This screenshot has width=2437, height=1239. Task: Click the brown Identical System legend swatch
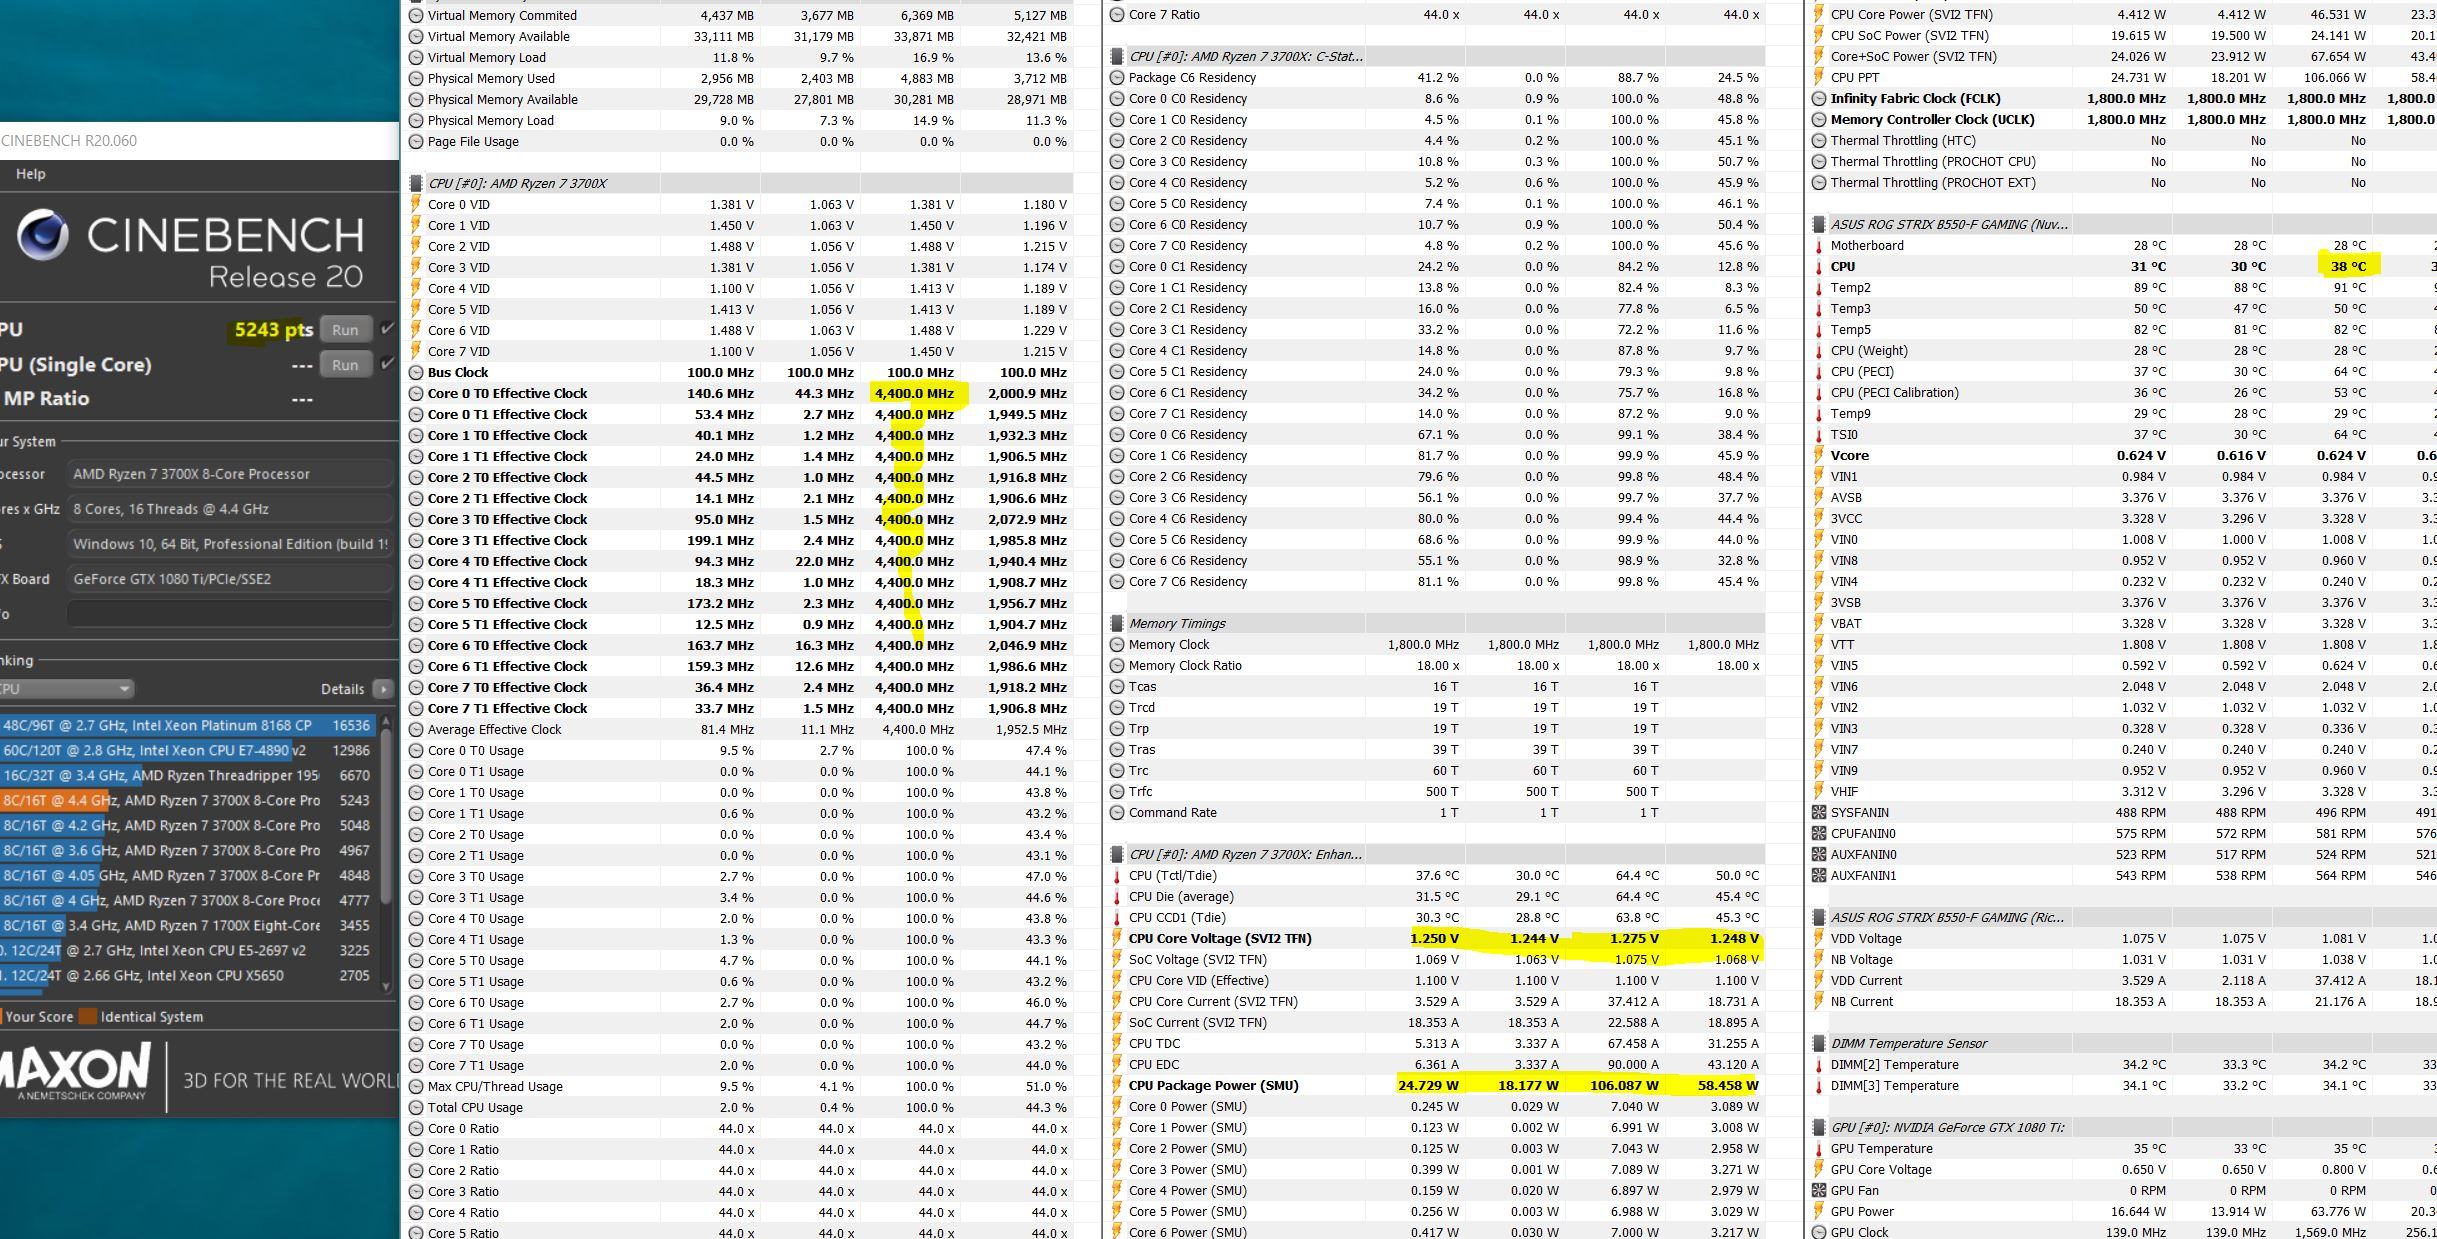click(87, 1017)
